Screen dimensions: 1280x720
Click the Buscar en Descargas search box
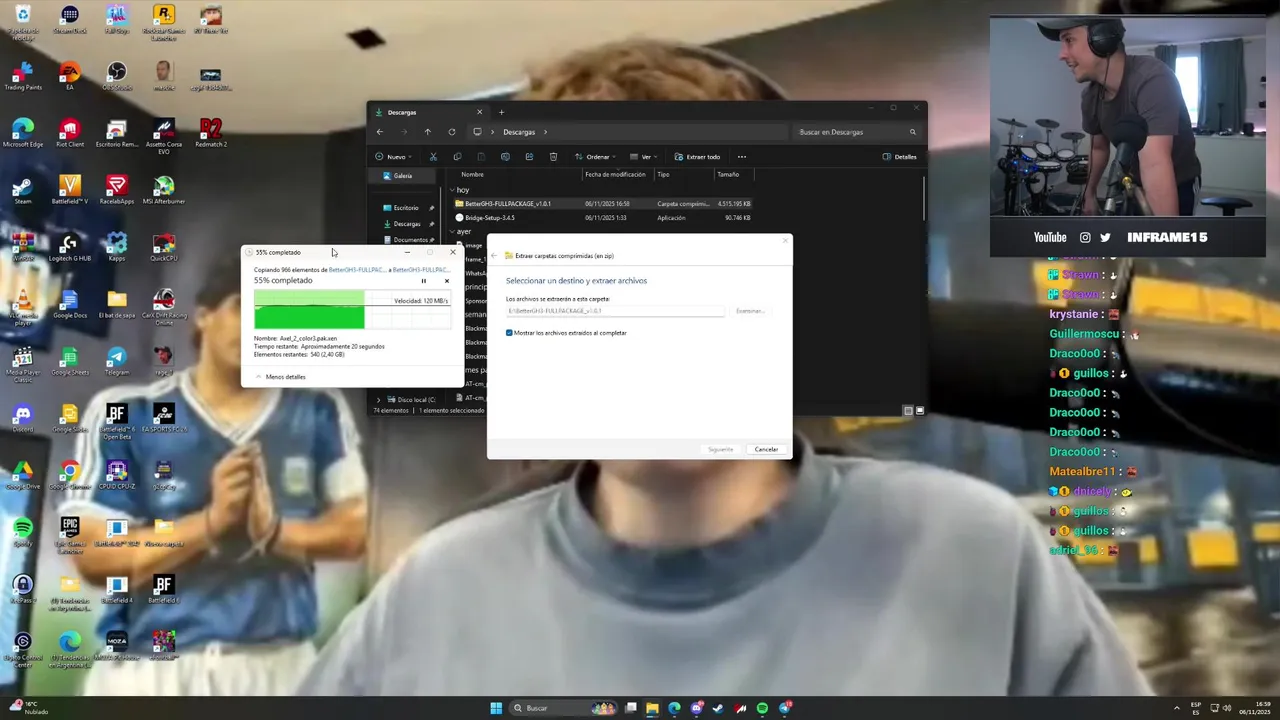pos(857,132)
